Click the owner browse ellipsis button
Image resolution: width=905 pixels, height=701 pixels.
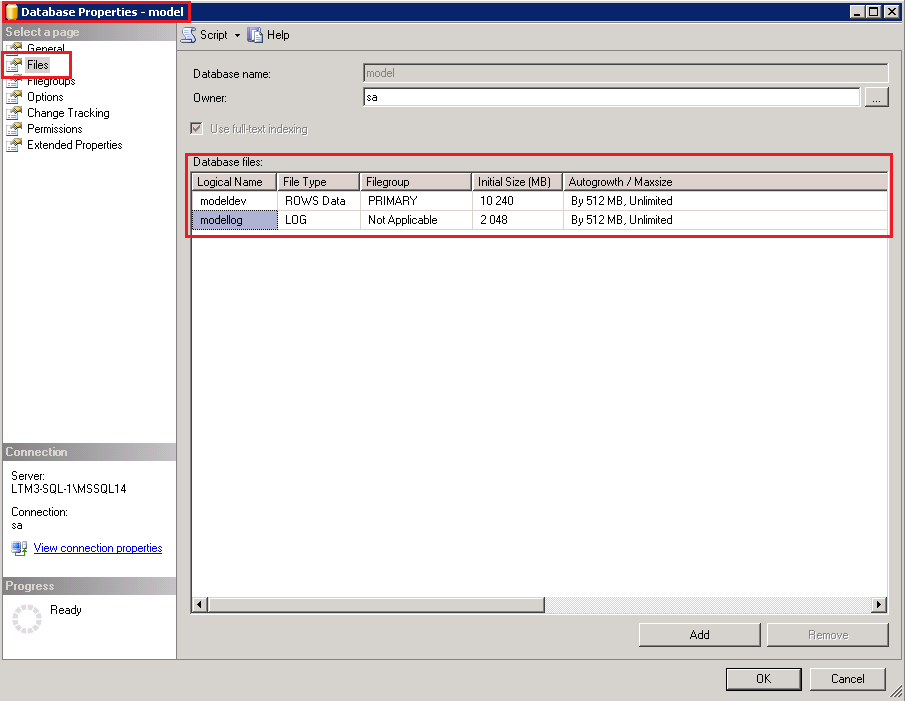(x=876, y=98)
